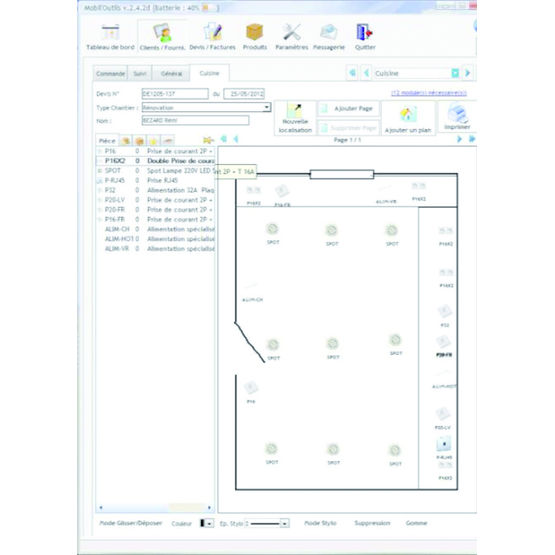This screenshot has height=555, width=555.
Task: Click the modules nécessaires link
Action: coord(429,93)
